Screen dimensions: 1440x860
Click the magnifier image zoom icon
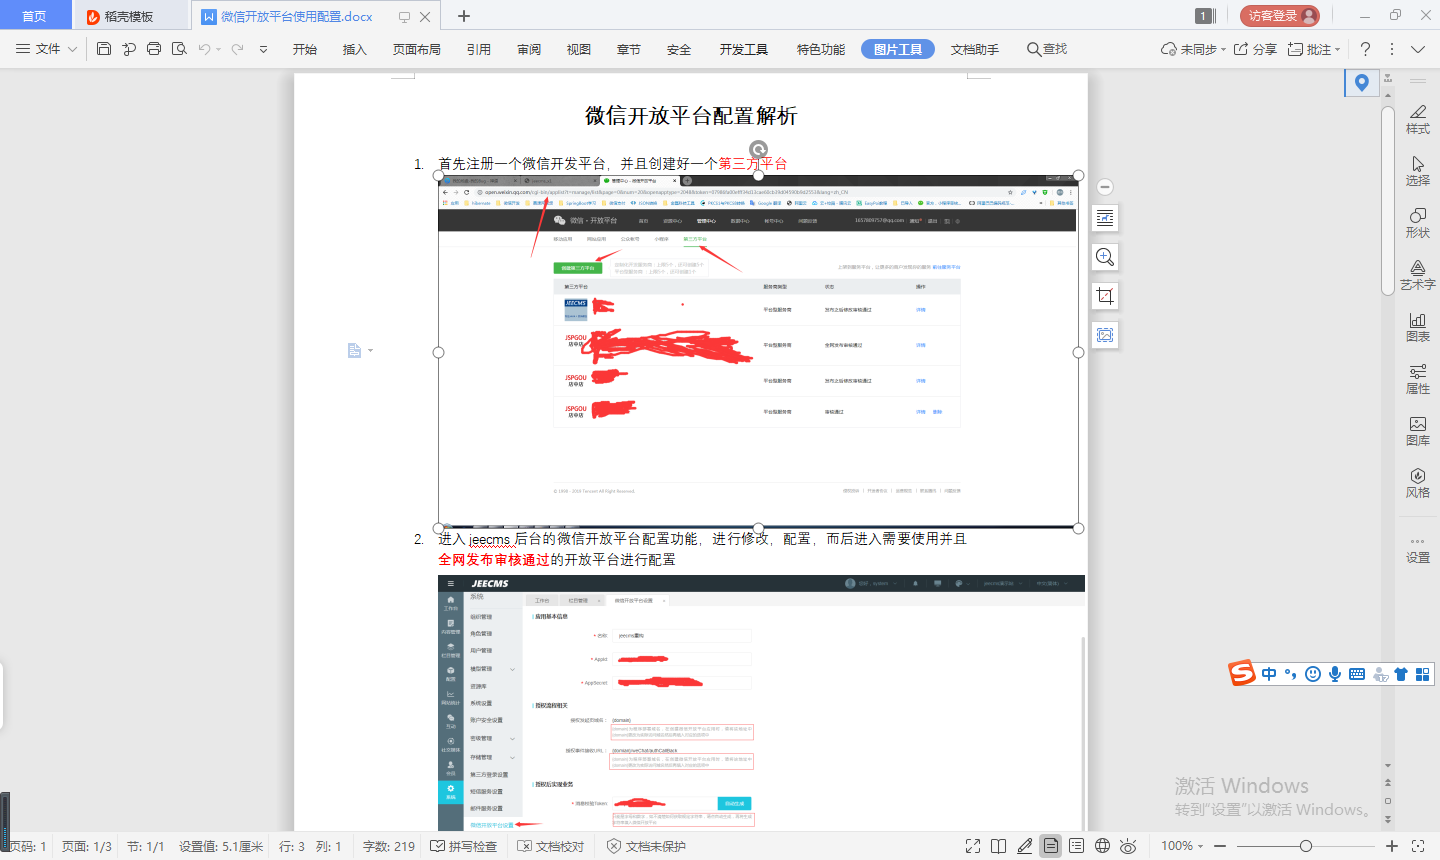(x=1105, y=257)
